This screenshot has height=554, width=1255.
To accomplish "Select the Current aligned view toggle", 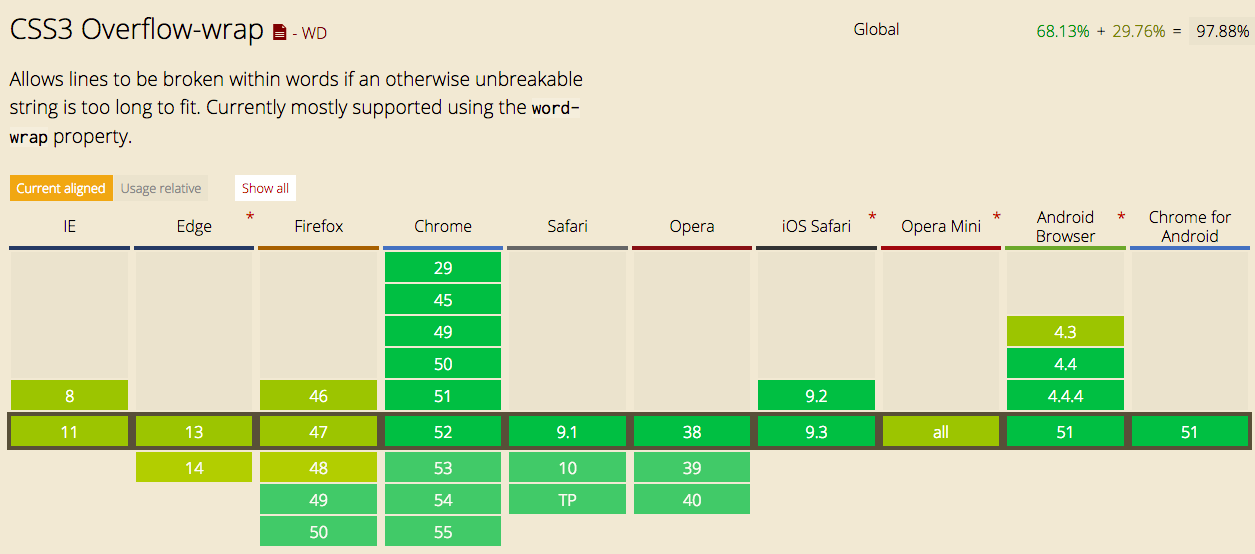I will coord(61,188).
